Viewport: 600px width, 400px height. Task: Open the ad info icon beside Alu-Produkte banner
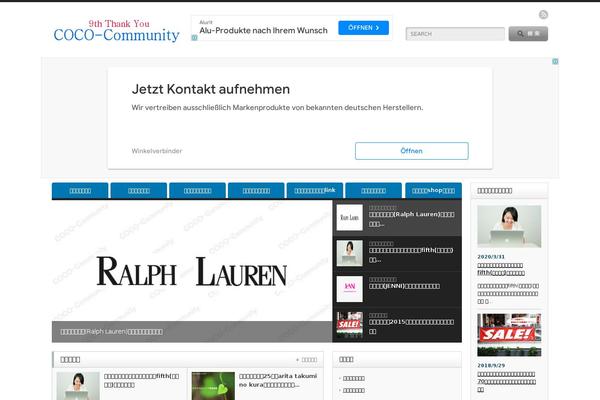(x=194, y=38)
